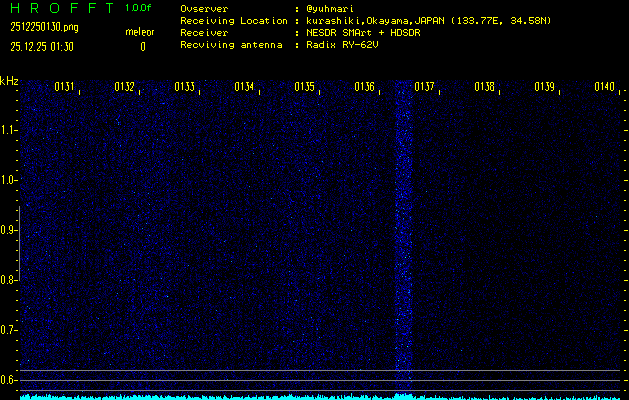
Task: Click time marker 0132
Action: 124,87
